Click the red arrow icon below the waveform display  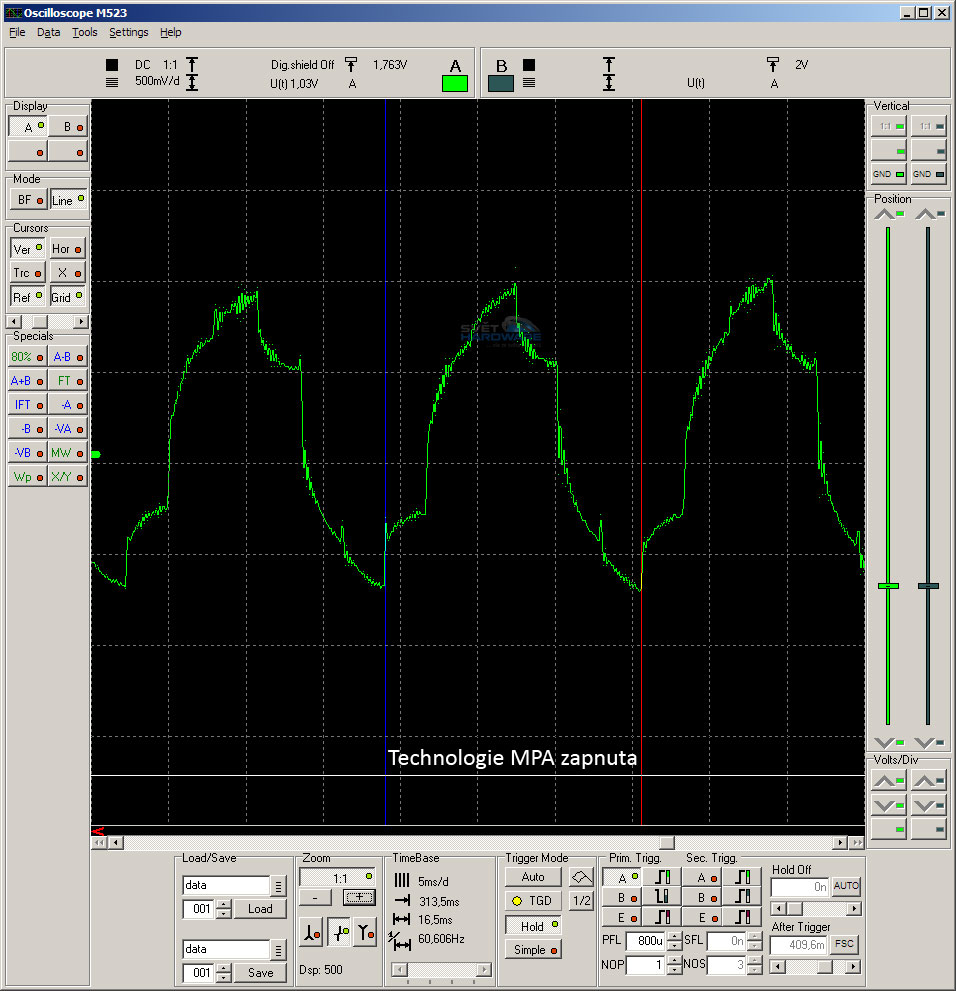(x=99, y=831)
